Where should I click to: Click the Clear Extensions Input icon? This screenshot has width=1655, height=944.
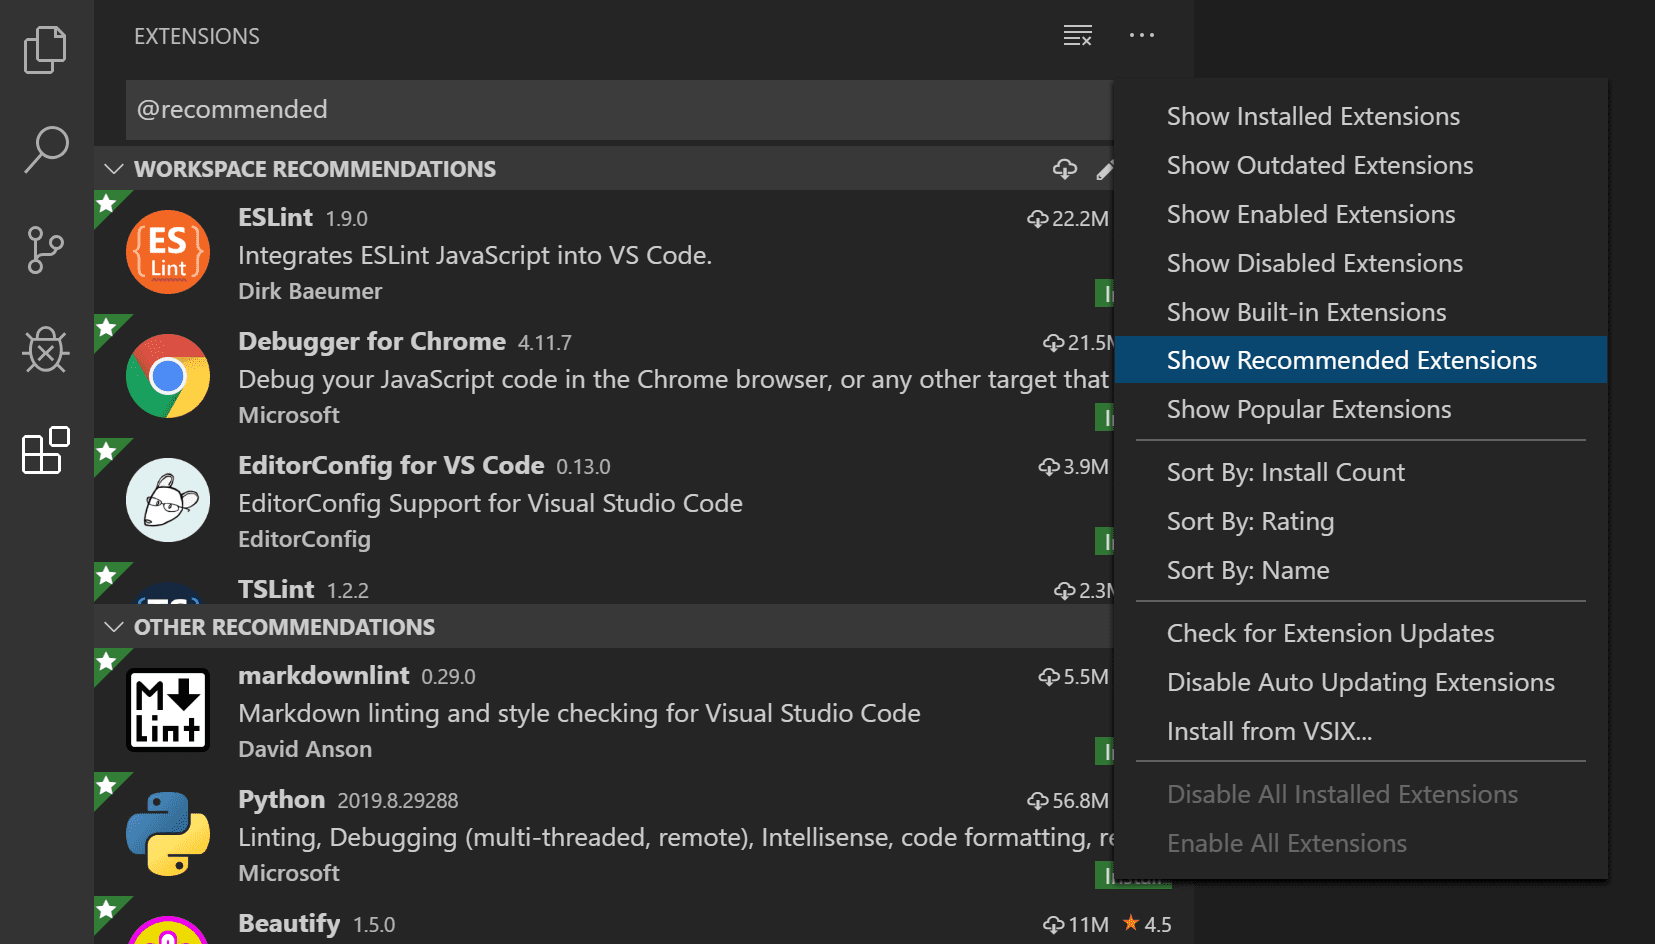1077,36
